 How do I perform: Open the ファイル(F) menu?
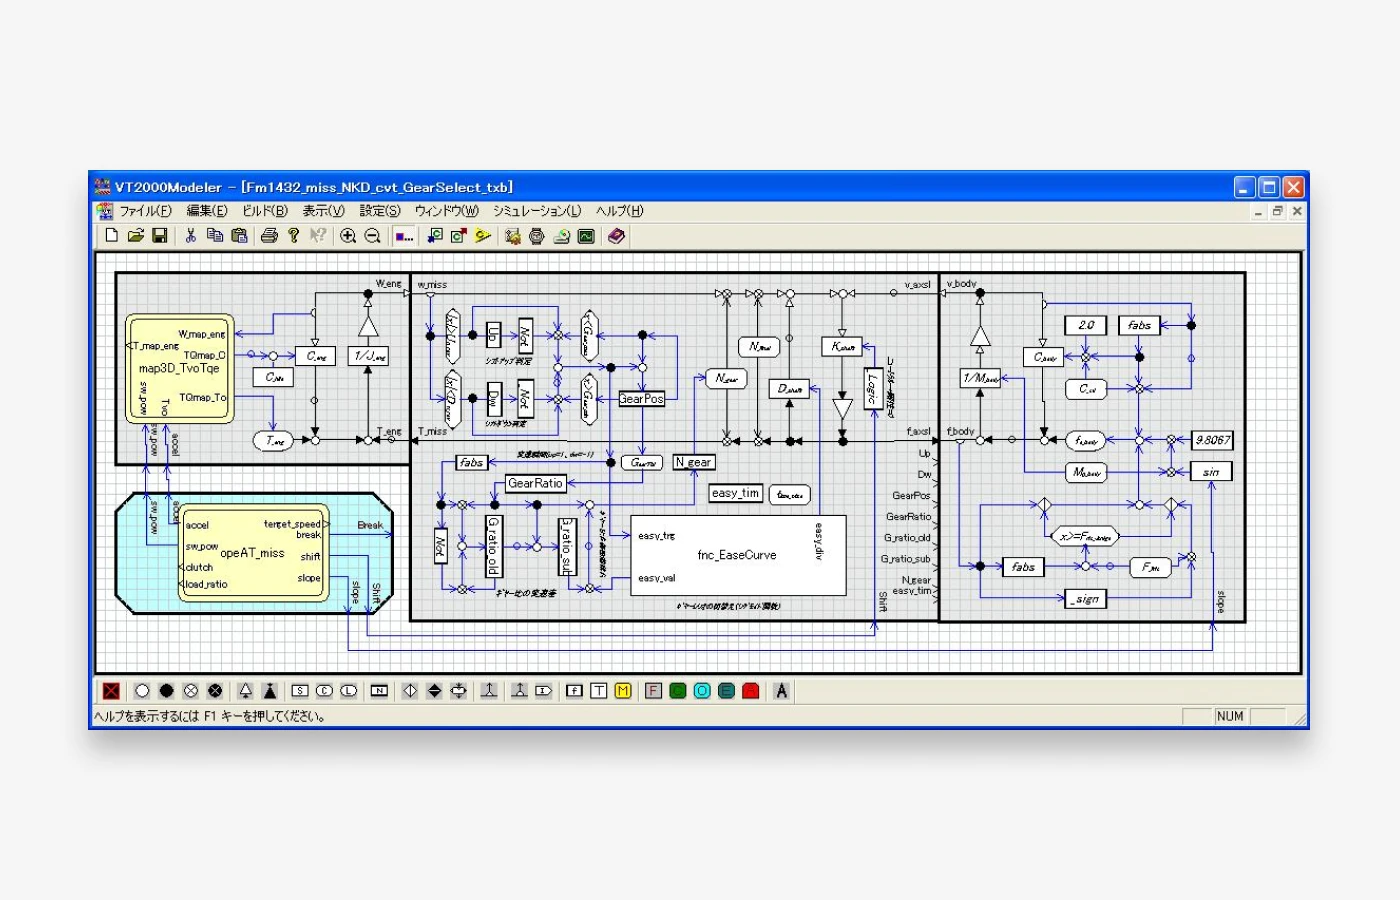tap(145, 211)
